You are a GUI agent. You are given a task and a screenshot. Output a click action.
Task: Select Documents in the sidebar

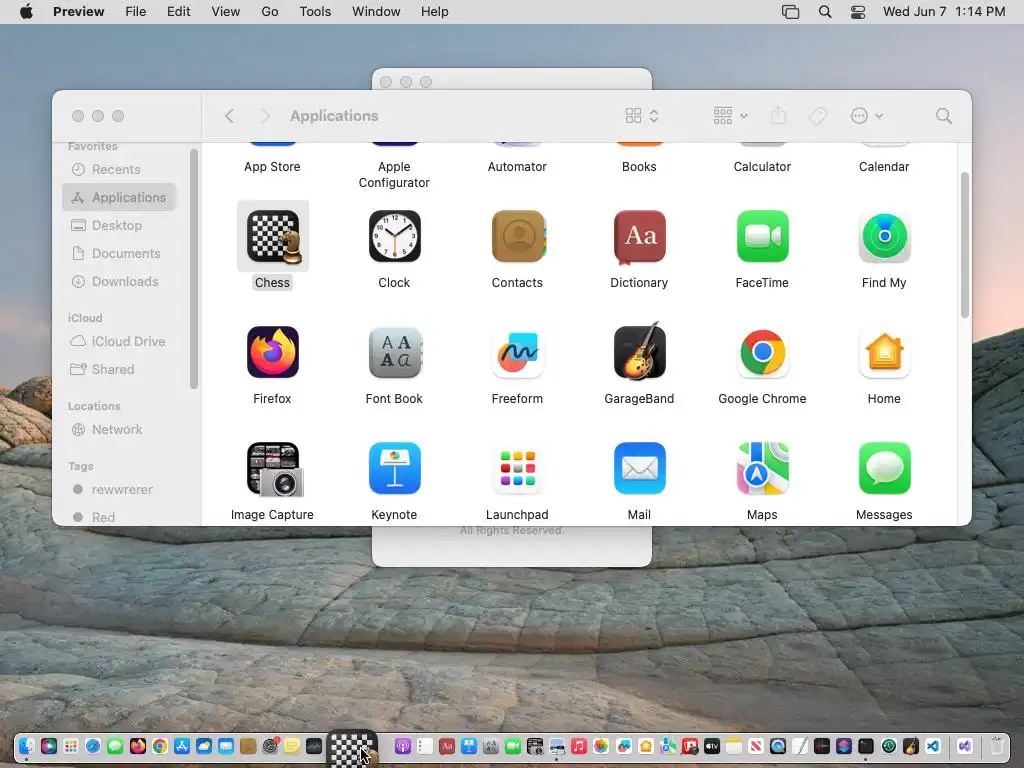(x=119, y=253)
